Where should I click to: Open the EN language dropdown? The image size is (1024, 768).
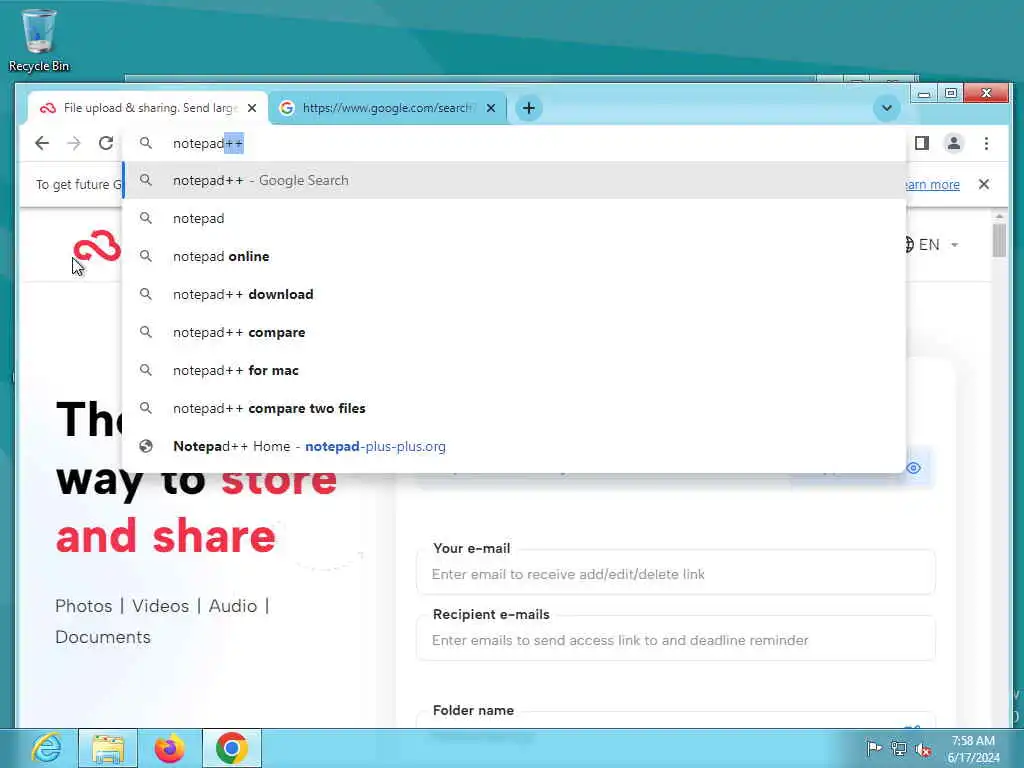(931, 245)
